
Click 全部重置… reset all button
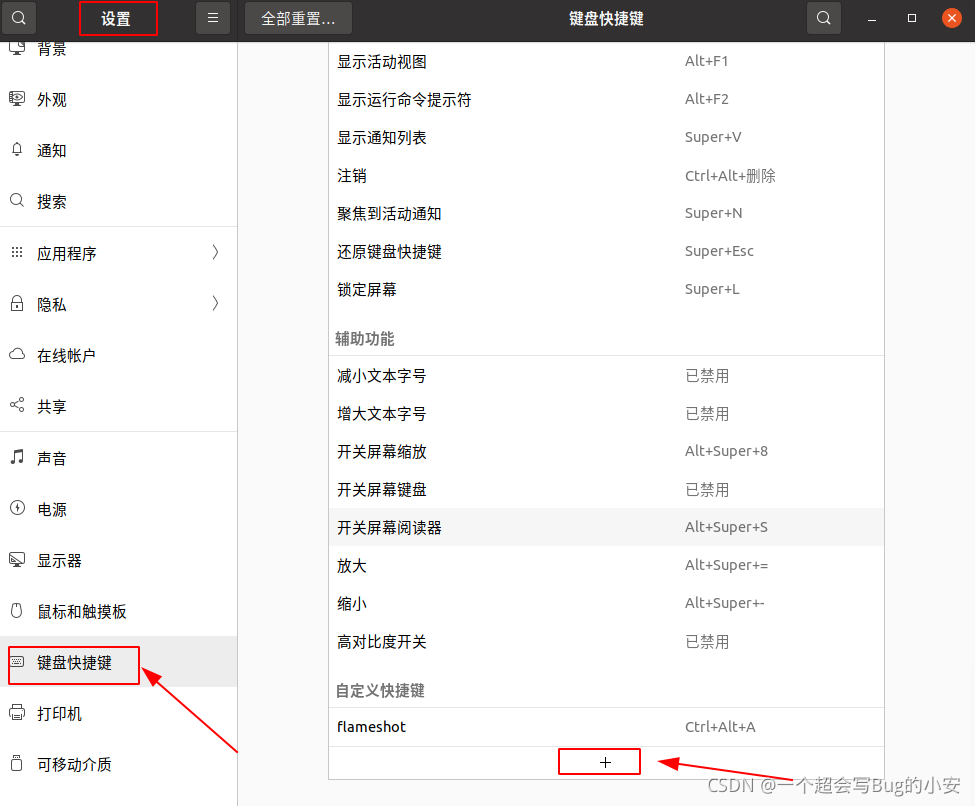(x=298, y=18)
